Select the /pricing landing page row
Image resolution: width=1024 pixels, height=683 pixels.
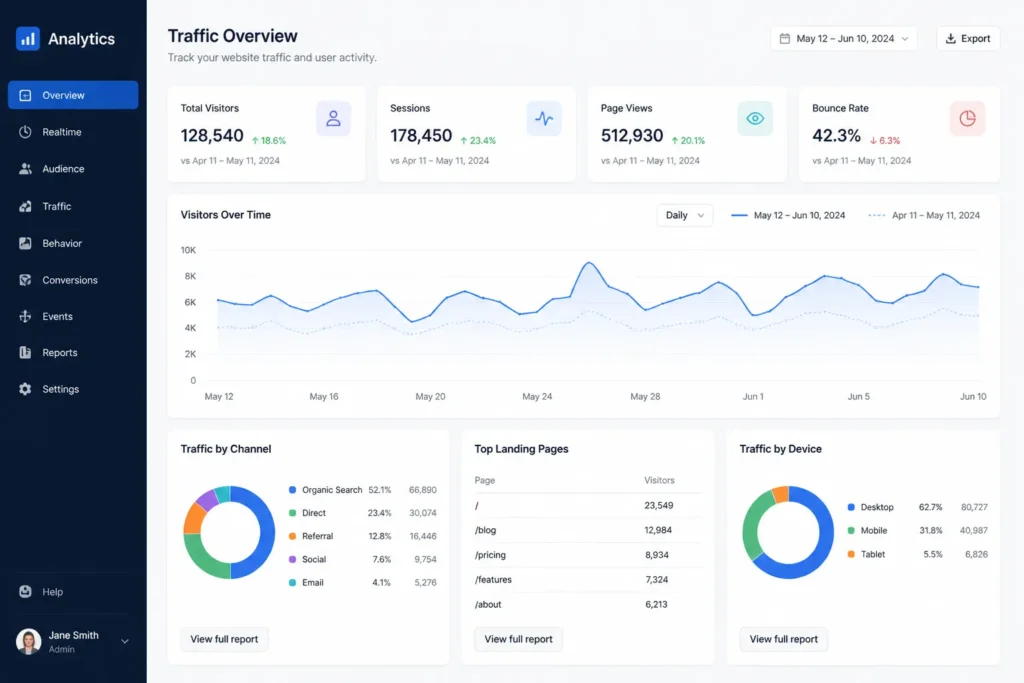click(x=588, y=555)
